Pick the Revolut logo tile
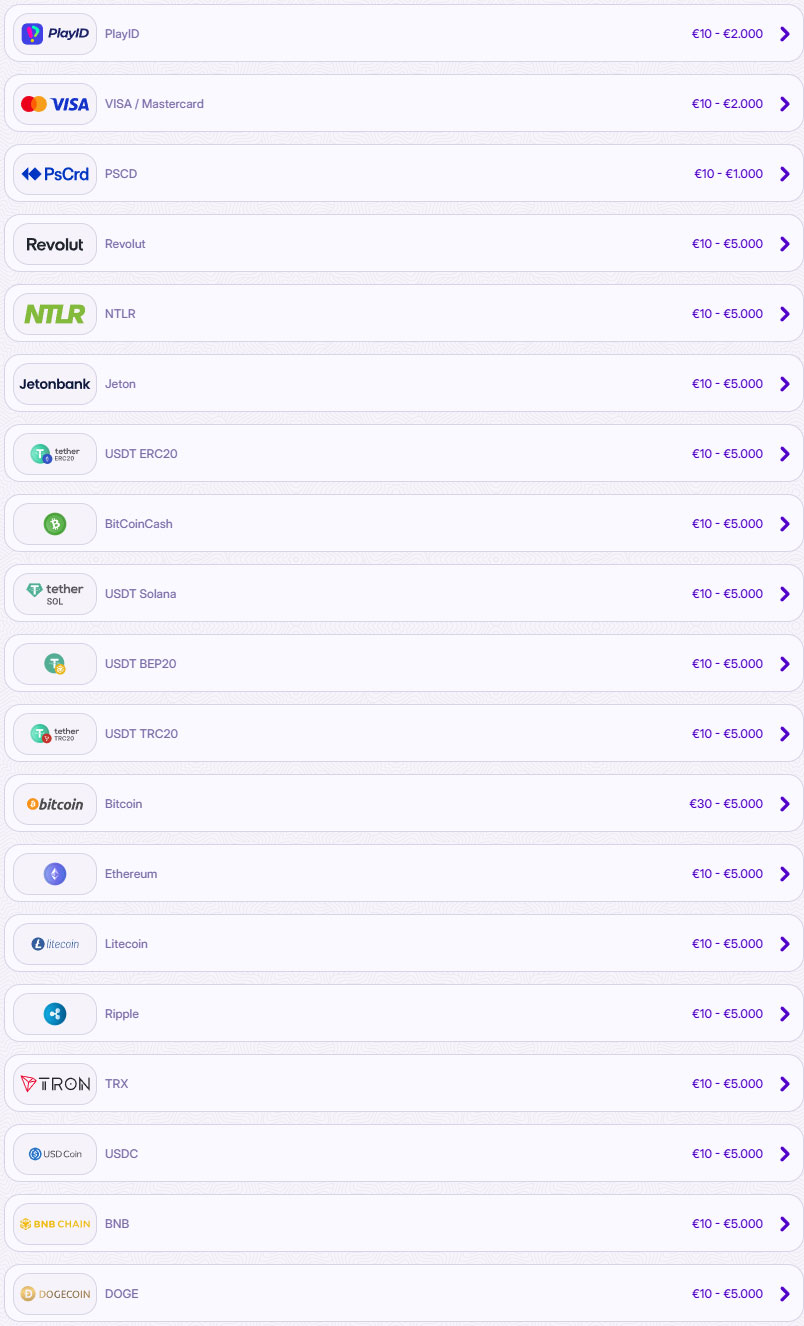The width and height of the screenshot is (804, 1326). click(x=55, y=244)
